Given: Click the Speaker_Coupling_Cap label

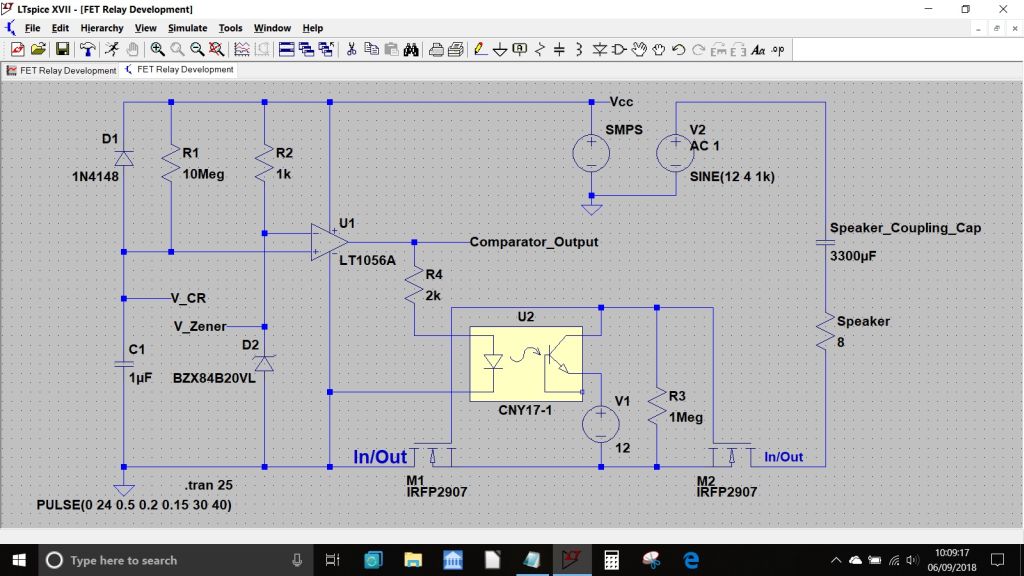Looking at the screenshot, I should point(905,228).
